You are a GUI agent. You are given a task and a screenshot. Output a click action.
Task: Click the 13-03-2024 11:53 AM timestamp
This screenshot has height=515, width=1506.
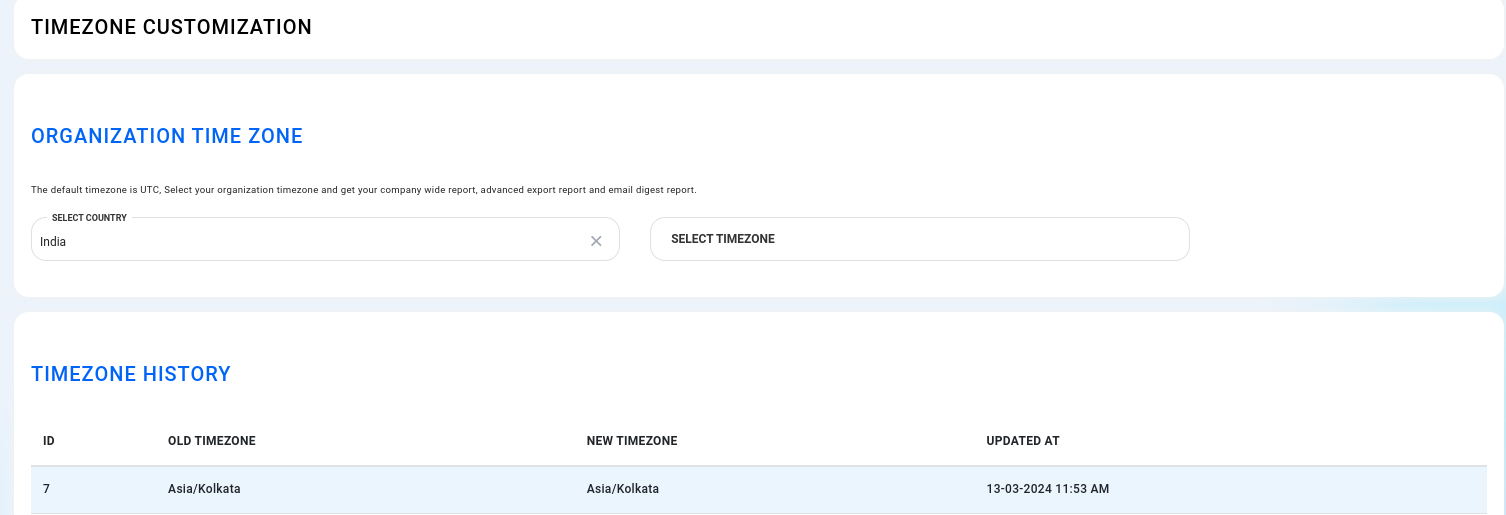click(x=1048, y=489)
